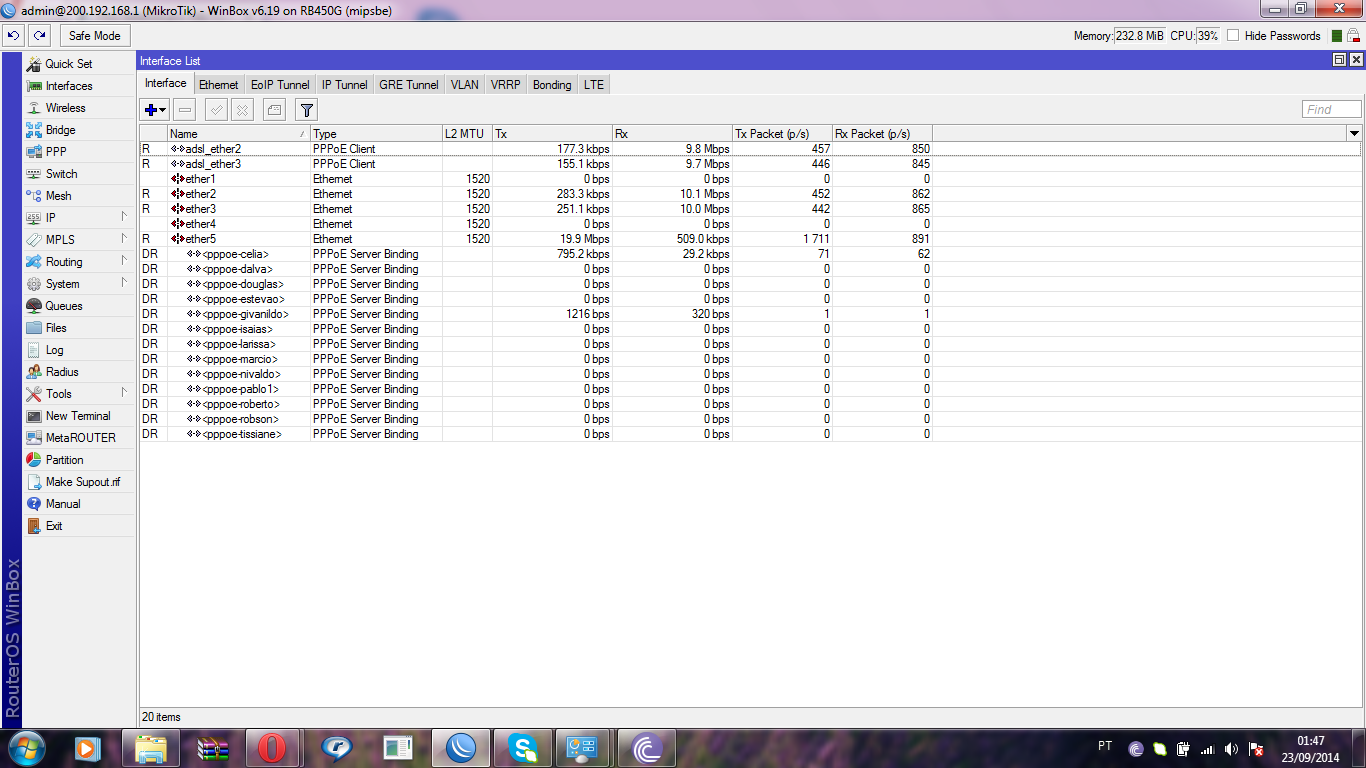Launch a New Terminal
This screenshot has height=768, width=1366.
pos(78,416)
